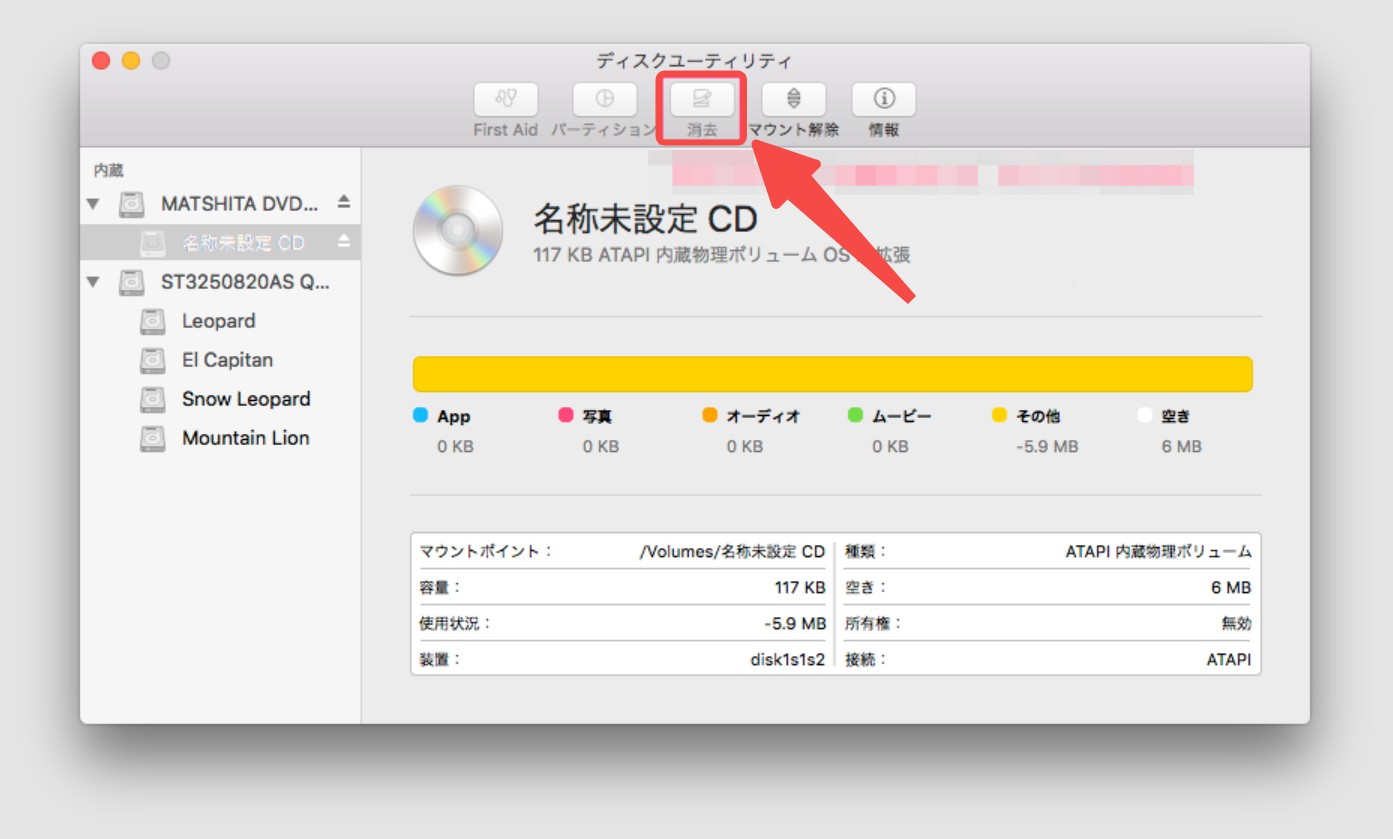Eject the MATSHITA DVD drive
Viewport: 1393px width, 839px height.
pyautogui.click(x=344, y=203)
